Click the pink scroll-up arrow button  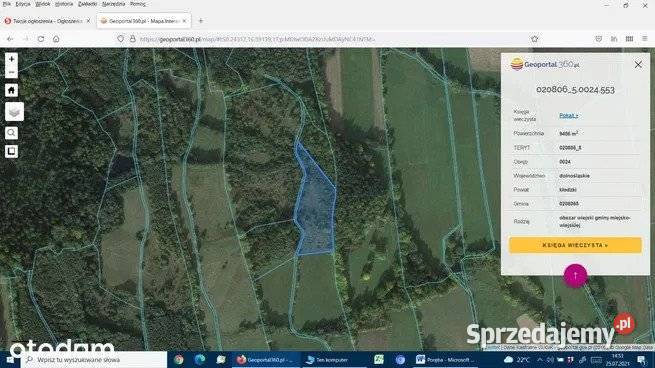point(575,276)
